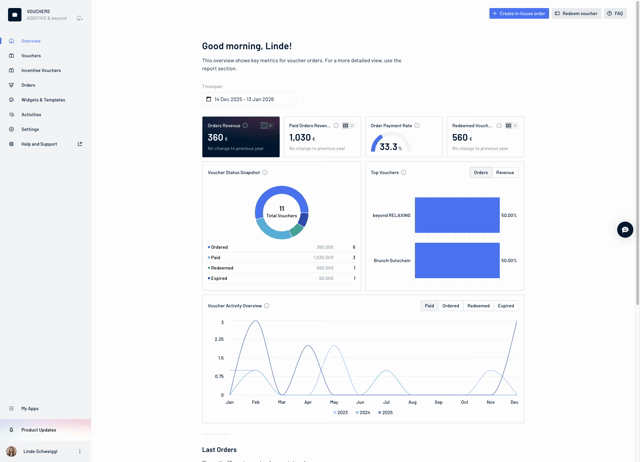Click the Voucher Status Snapshot info icon
Image resolution: width=640 pixels, height=462 pixels.
click(265, 172)
